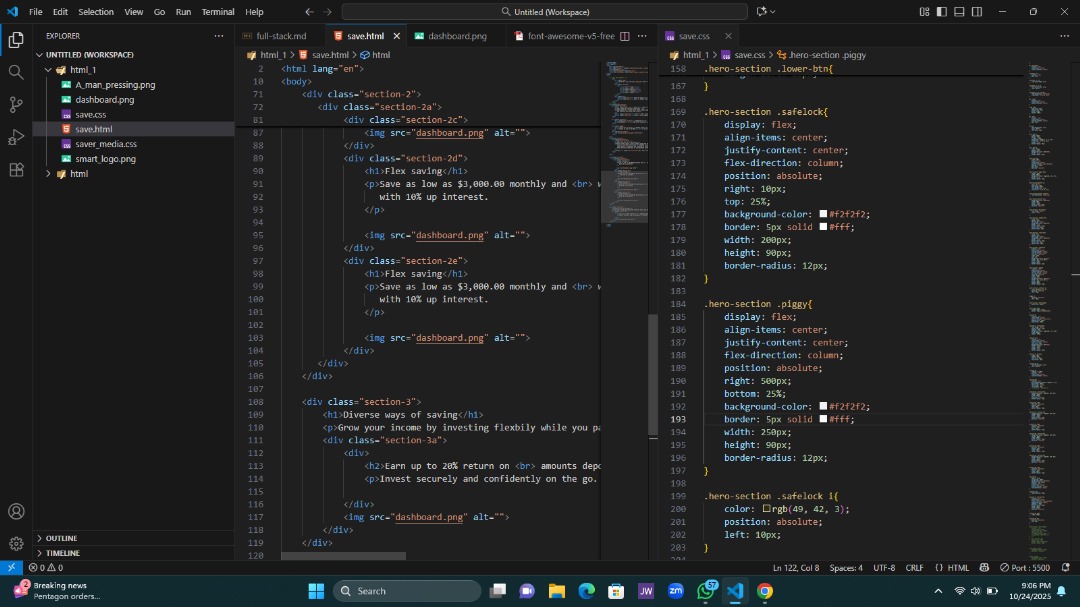Collapse the UNTITLED (WORKSPACE) section
The width and height of the screenshot is (1080, 607).
click(x=39, y=54)
